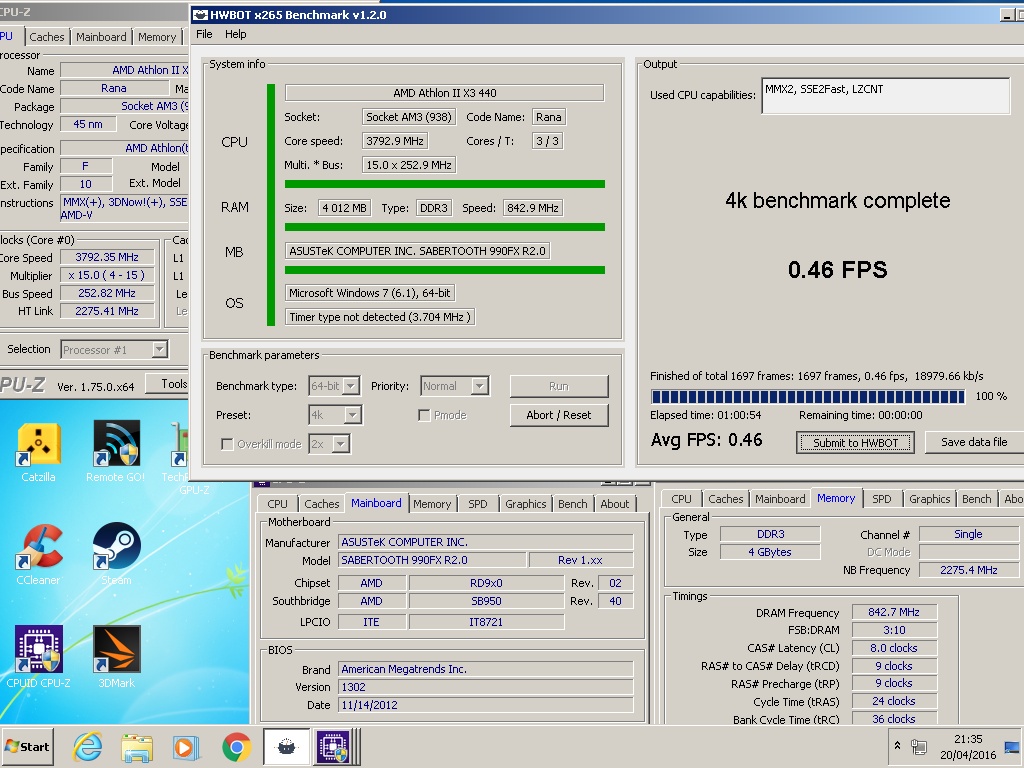Viewport: 1024px width, 768px height.
Task: Open the Catzilla desktop shortcut
Action: pos(39,452)
